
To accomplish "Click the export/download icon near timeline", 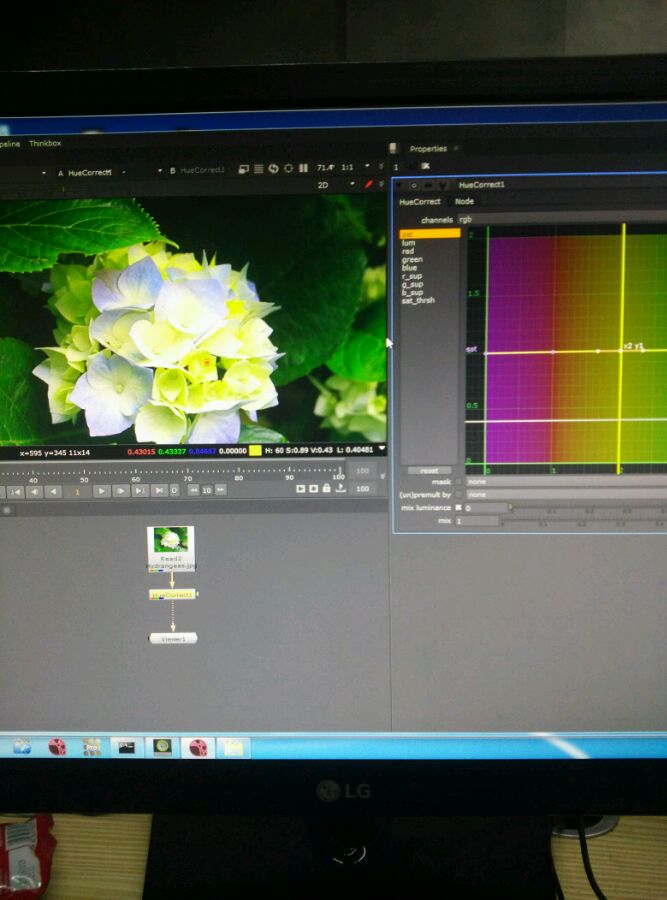I will [340, 488].
